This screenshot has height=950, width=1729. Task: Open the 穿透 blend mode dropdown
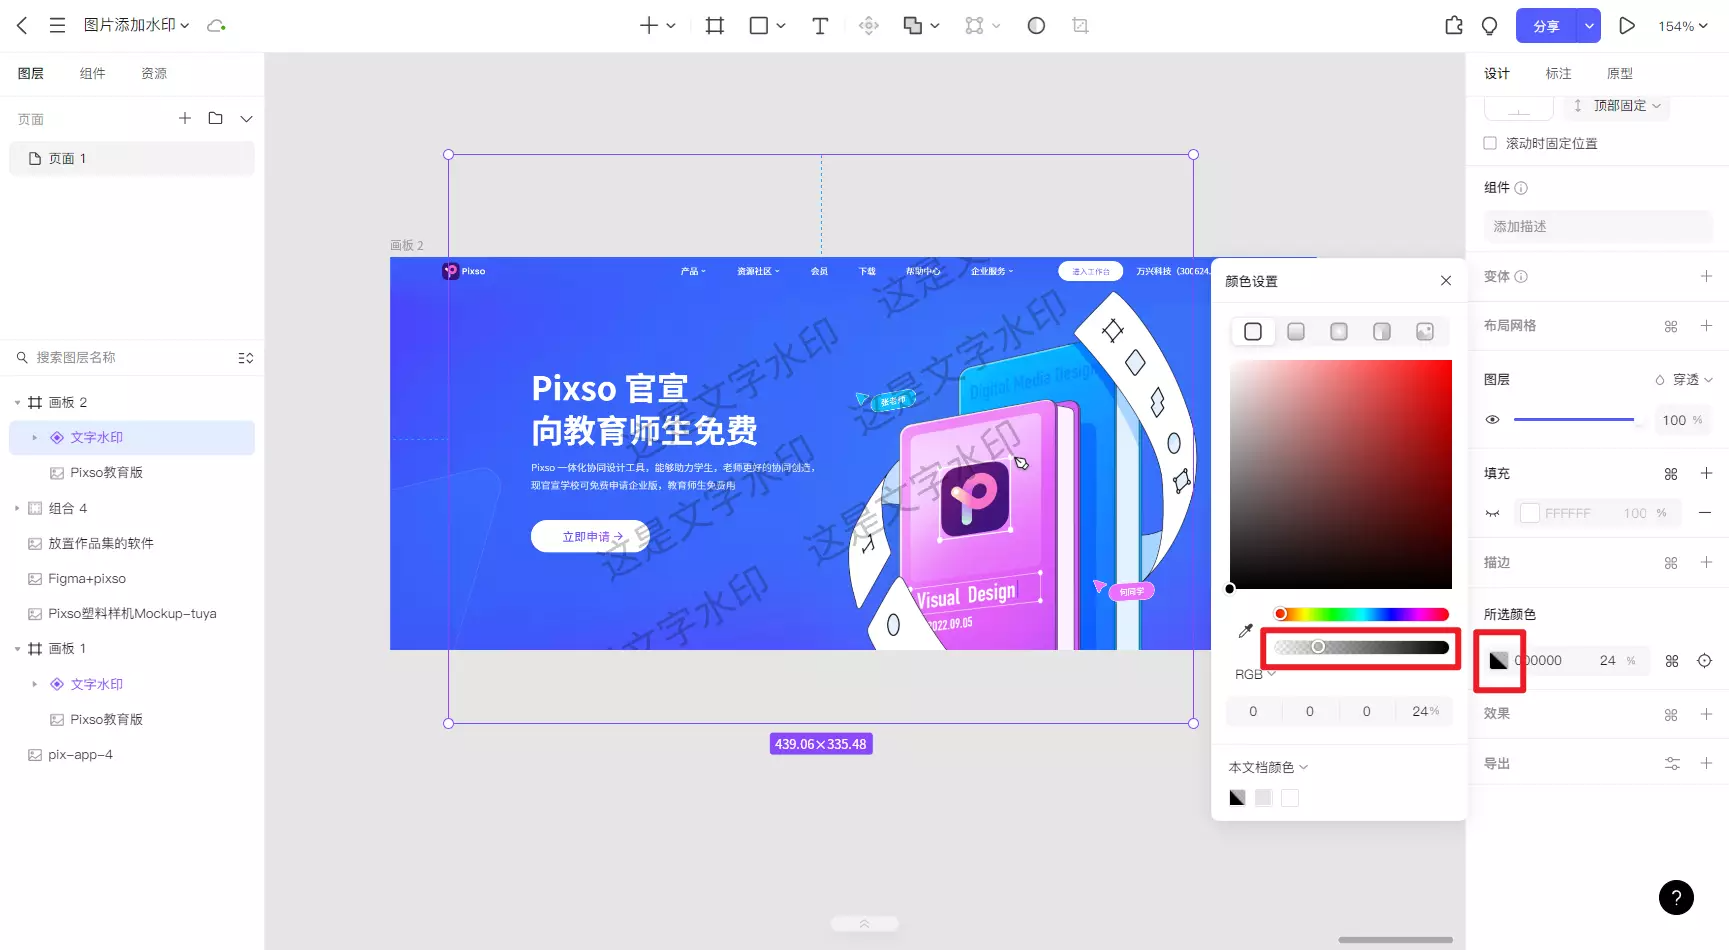(x=1684, y=380)
